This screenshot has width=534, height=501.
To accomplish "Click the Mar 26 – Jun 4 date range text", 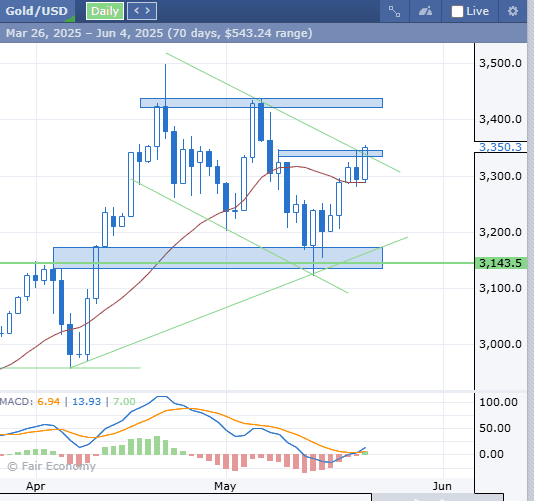I will click(159, 33).
